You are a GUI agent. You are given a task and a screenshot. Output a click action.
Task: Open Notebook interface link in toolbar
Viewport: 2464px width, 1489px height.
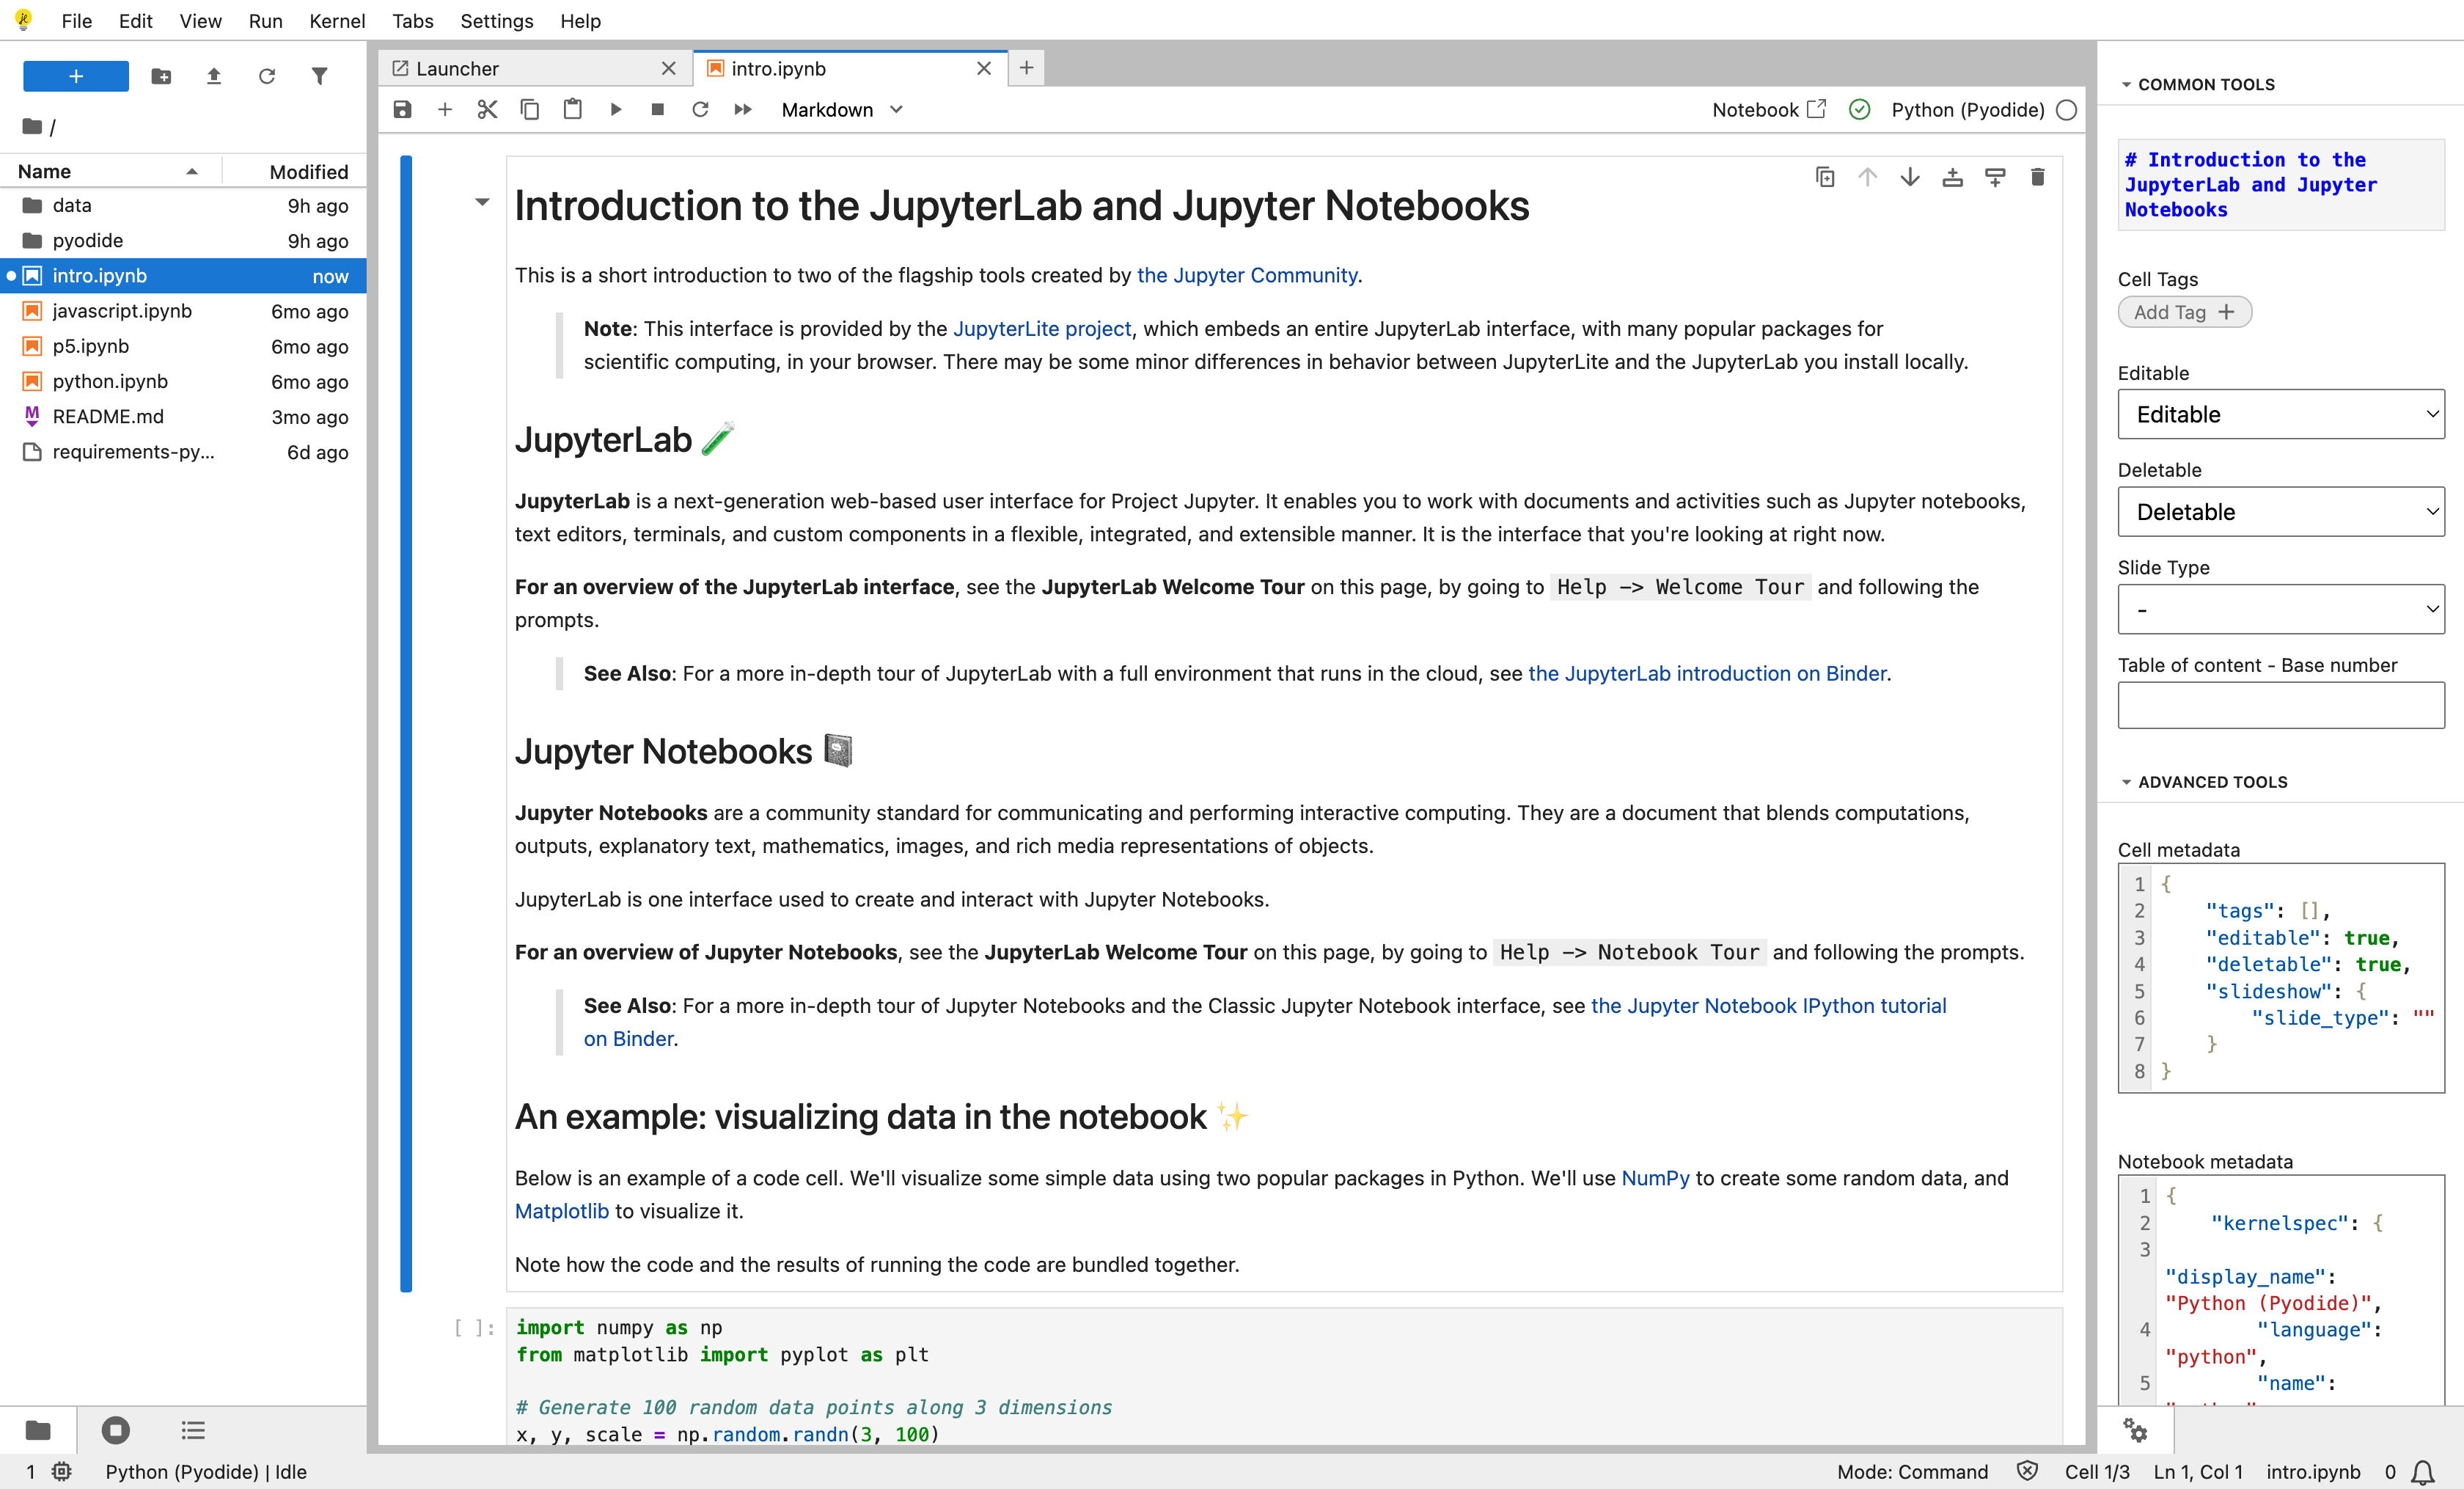pos(1768,110)
